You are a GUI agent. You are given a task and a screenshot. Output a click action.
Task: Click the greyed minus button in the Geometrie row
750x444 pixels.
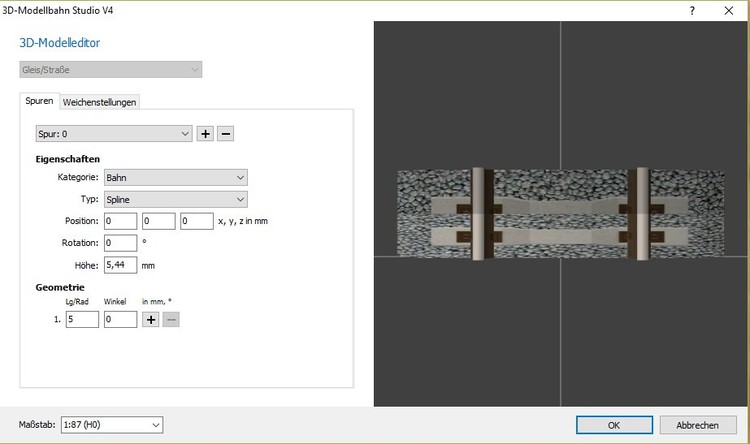pos(171,320)
